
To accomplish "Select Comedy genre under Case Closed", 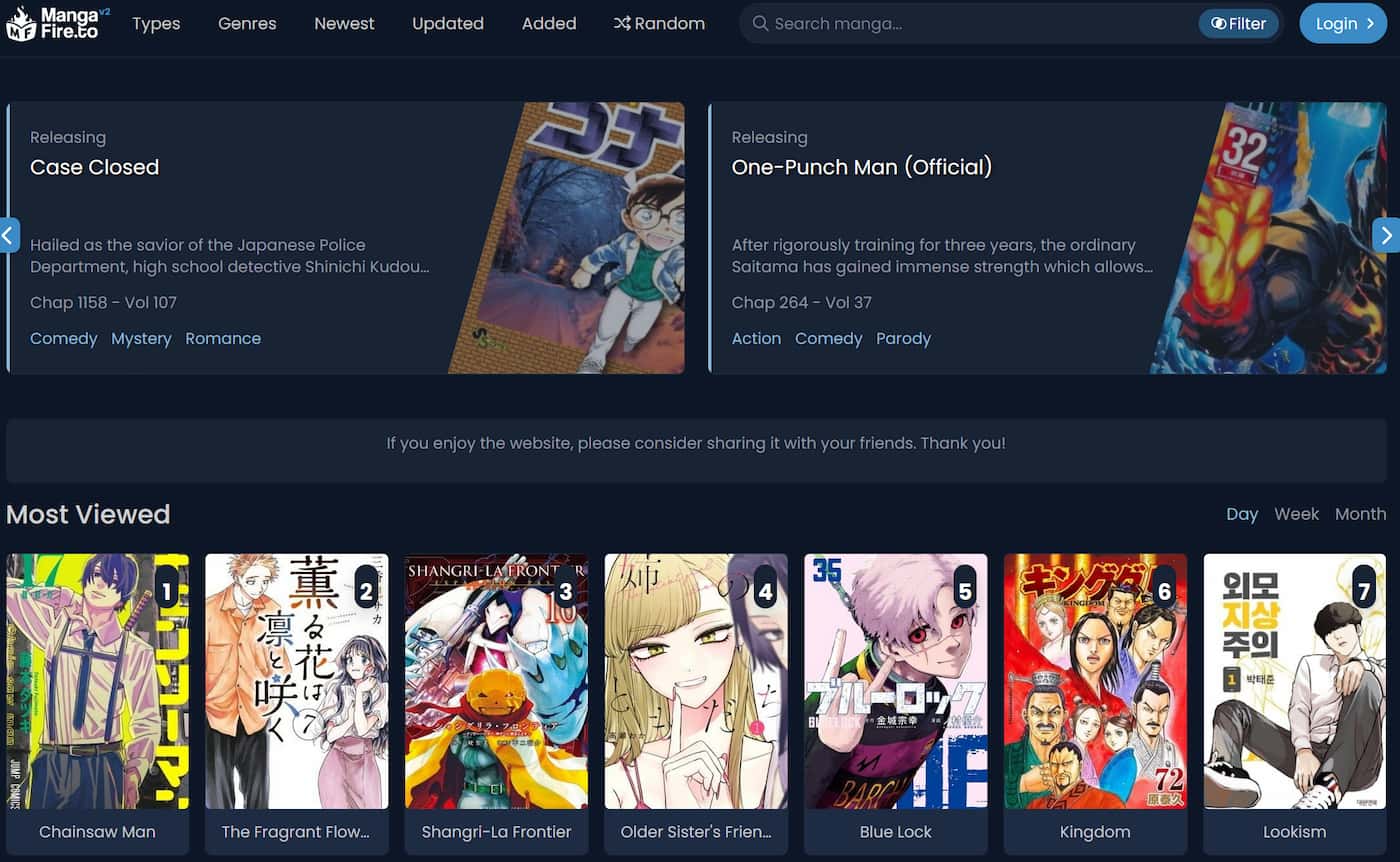I will point(64,338).
